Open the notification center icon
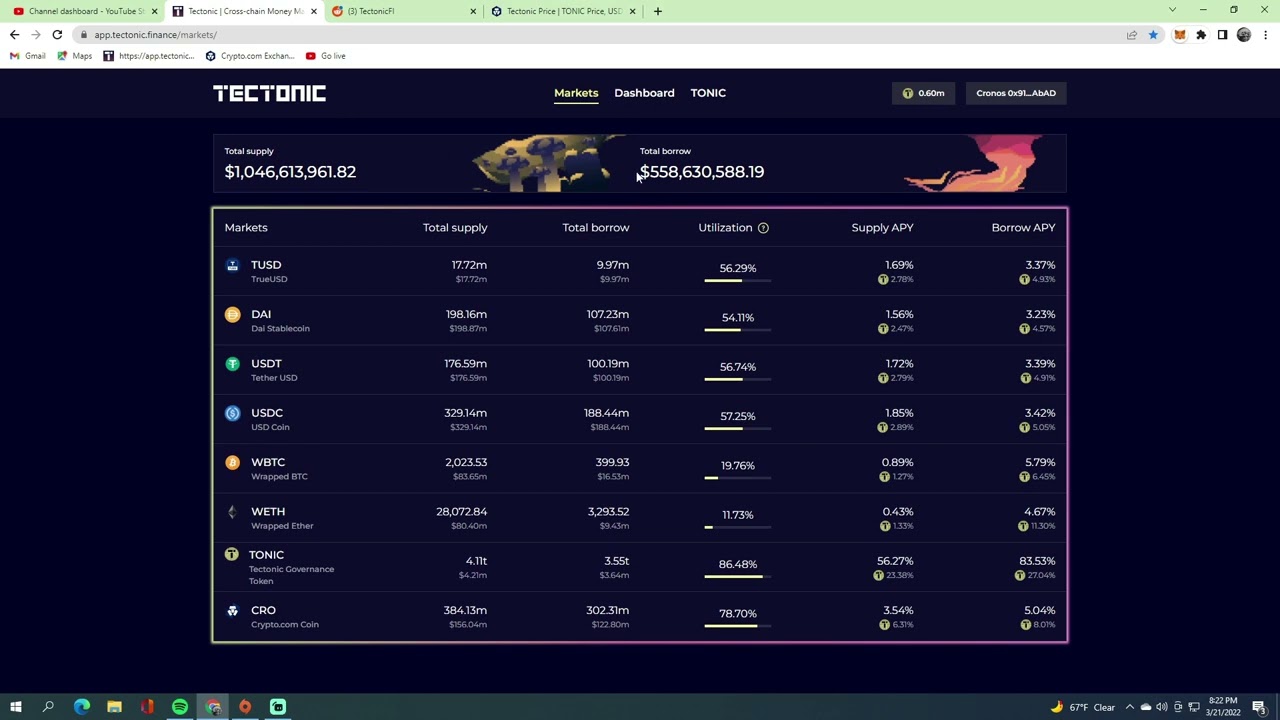 pyautogui.click(x=1259, y=707)
